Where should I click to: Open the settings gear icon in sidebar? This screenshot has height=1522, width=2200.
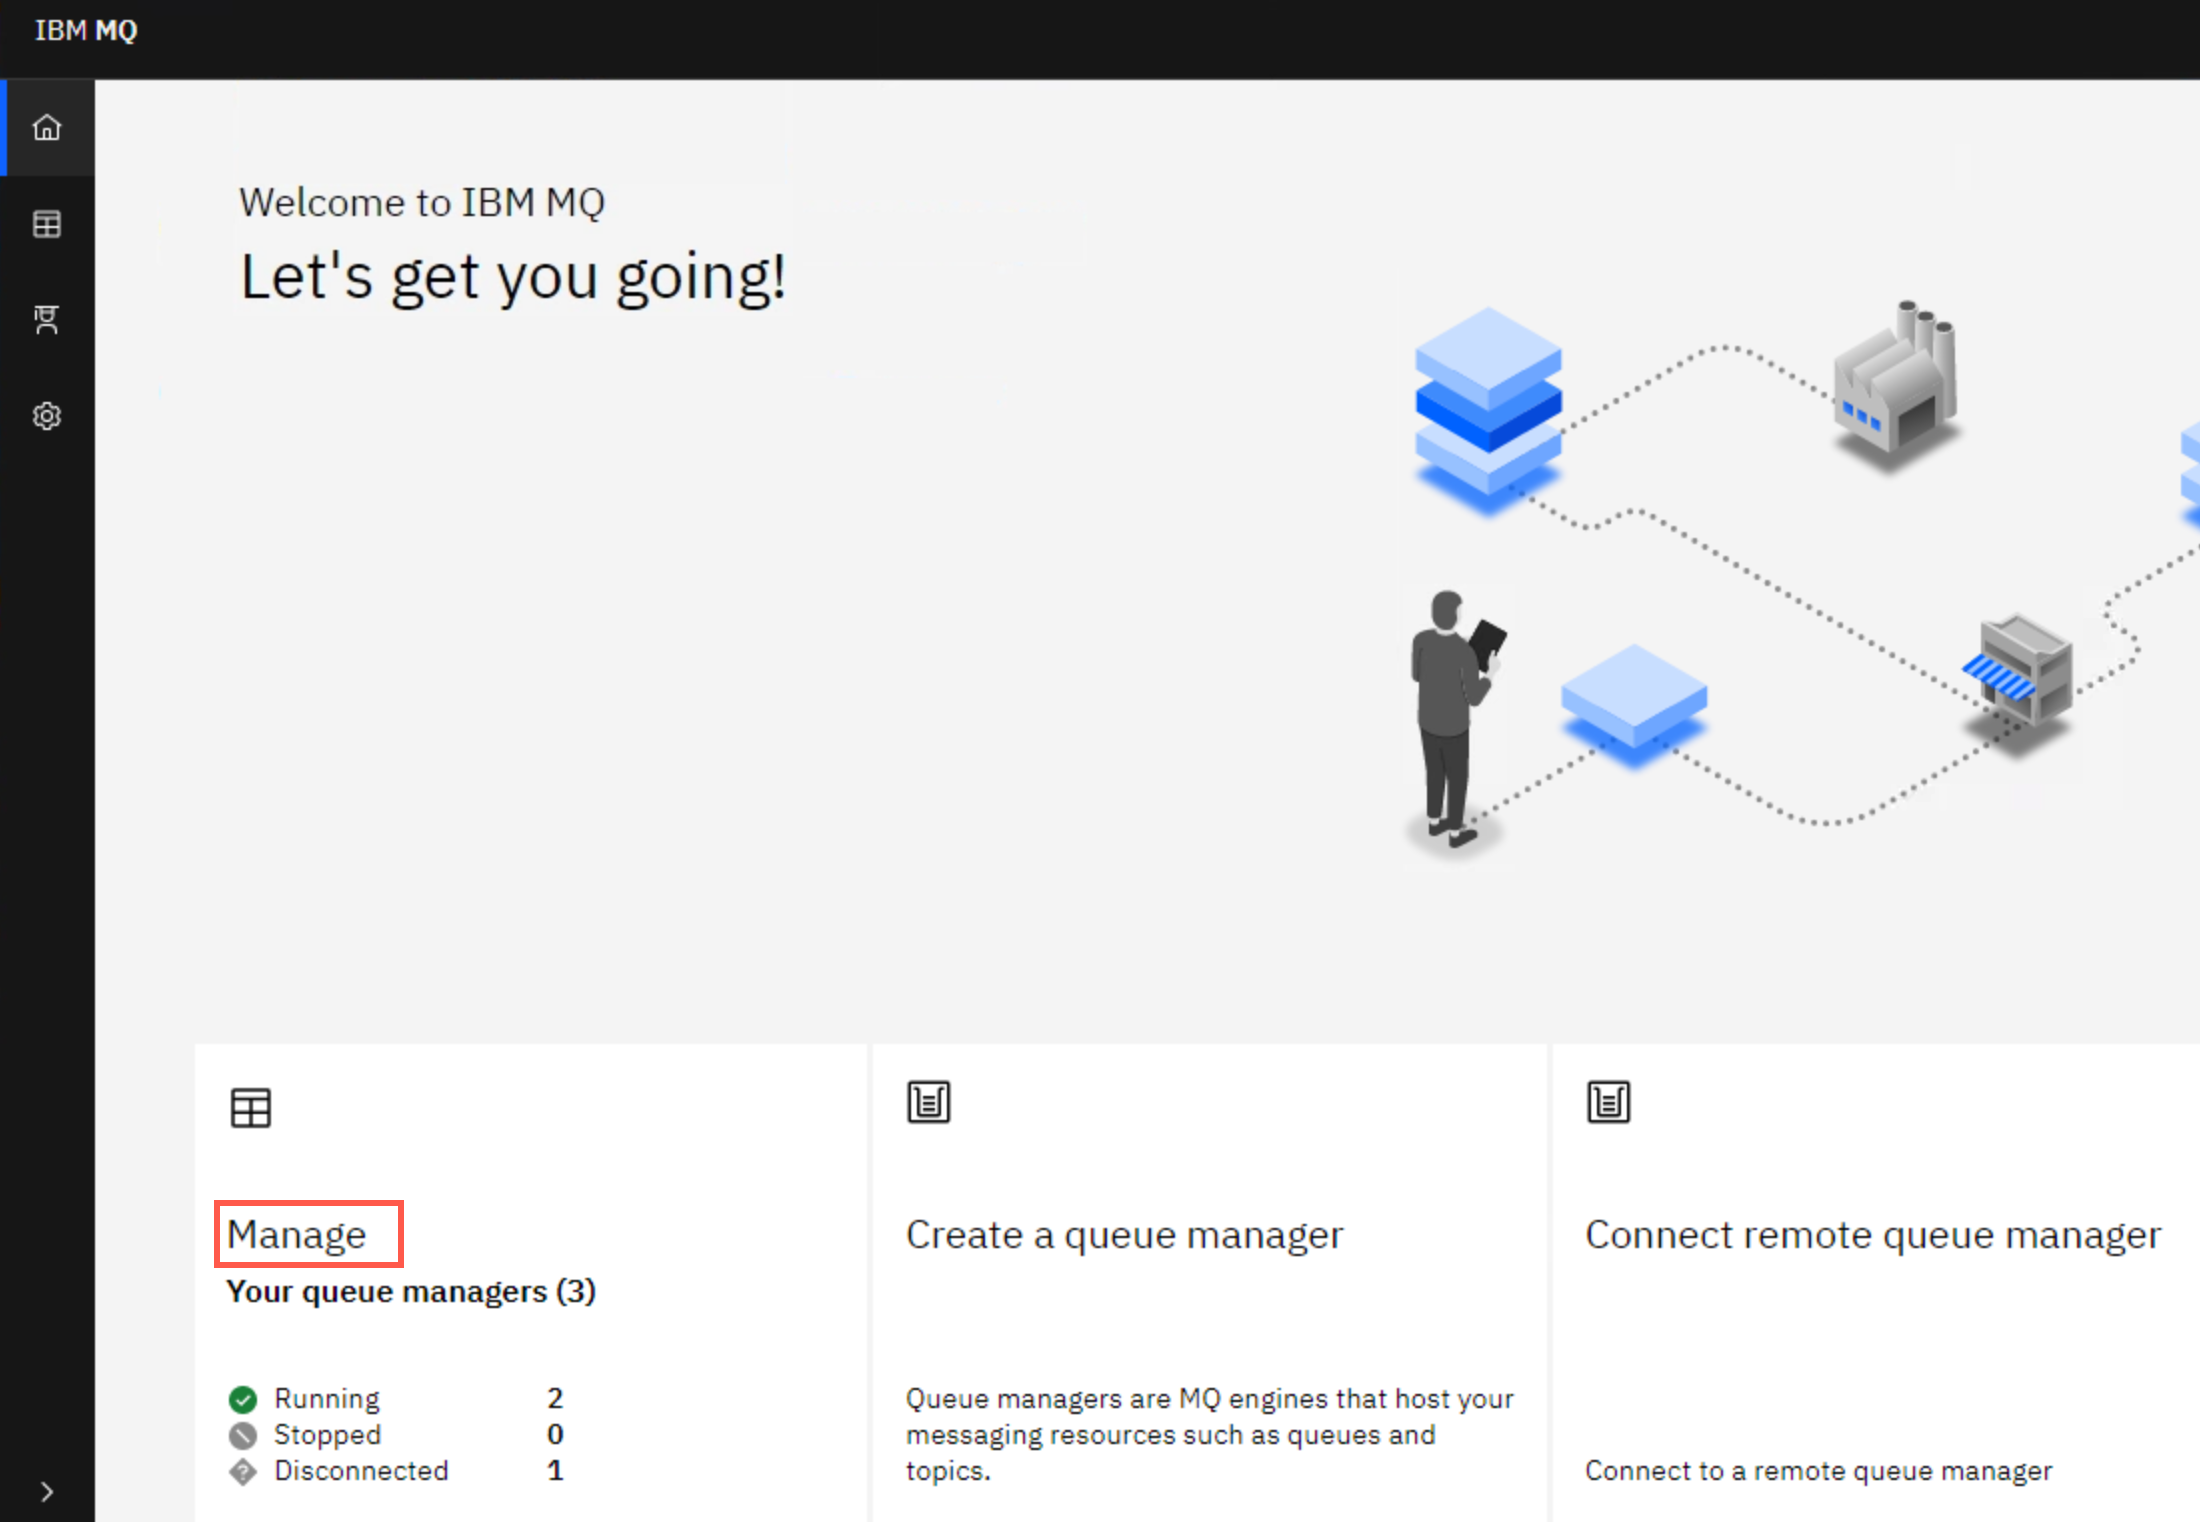47,416
